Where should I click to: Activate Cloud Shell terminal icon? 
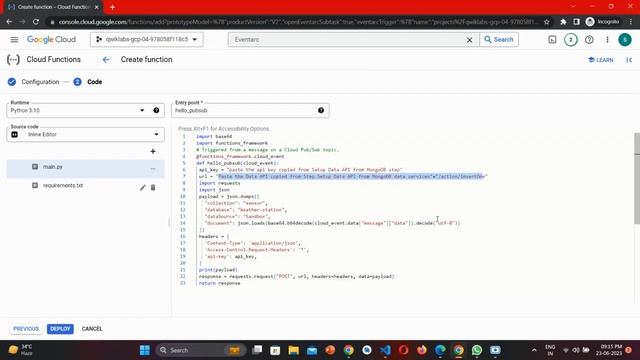pyautogui.click(x=552, y=40)
